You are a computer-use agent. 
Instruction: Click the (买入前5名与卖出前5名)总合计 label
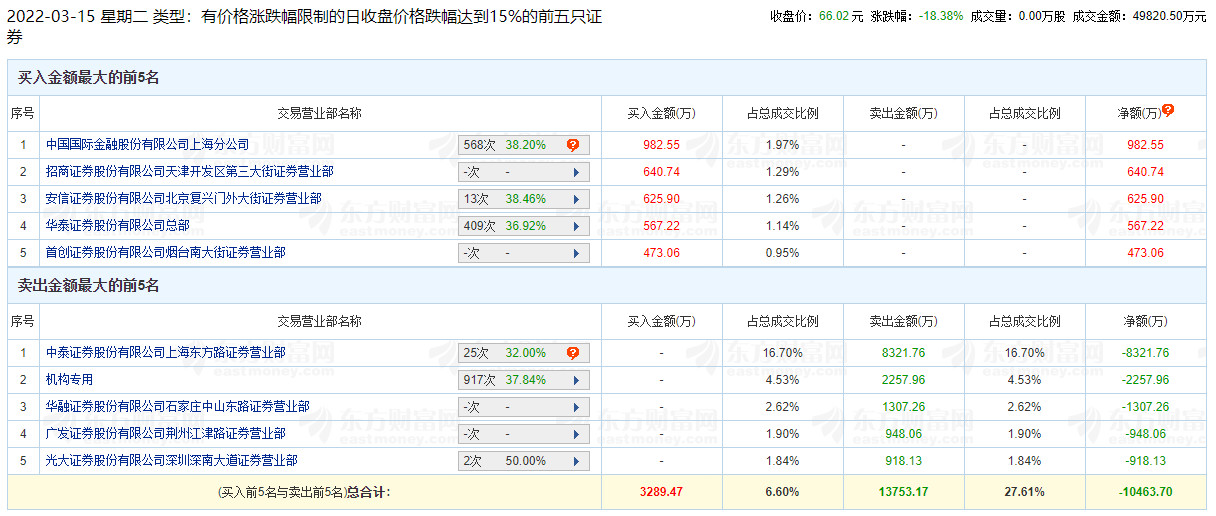coord(304,492)
